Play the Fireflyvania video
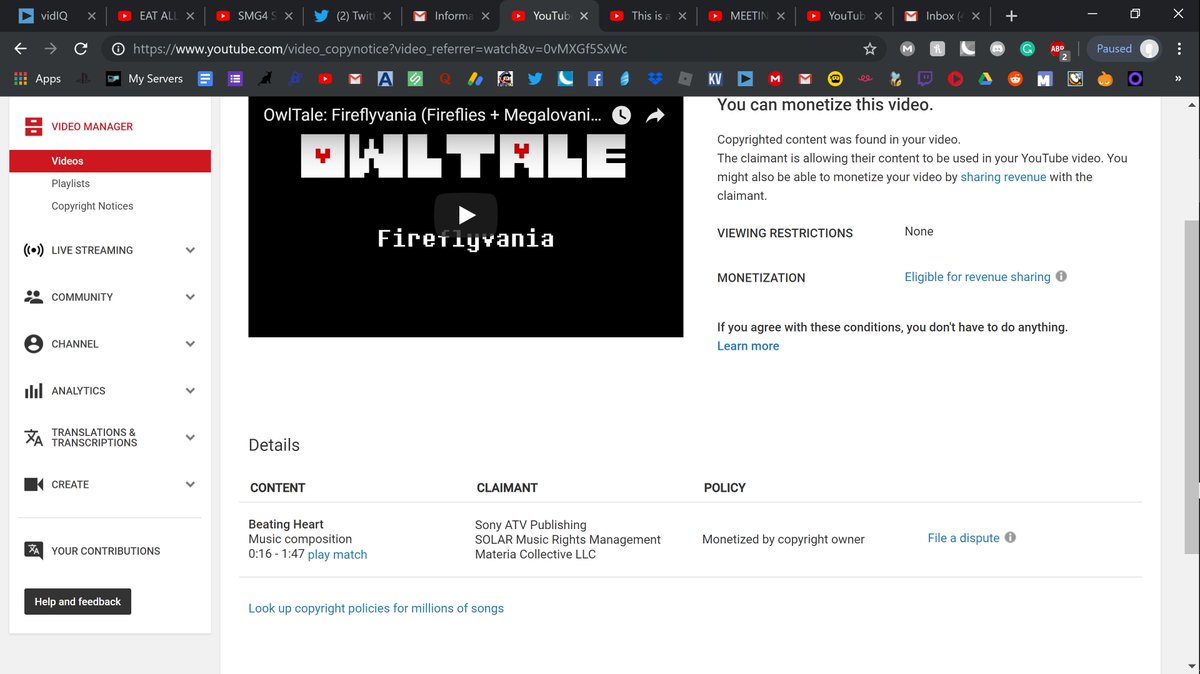 pos(466,214)
